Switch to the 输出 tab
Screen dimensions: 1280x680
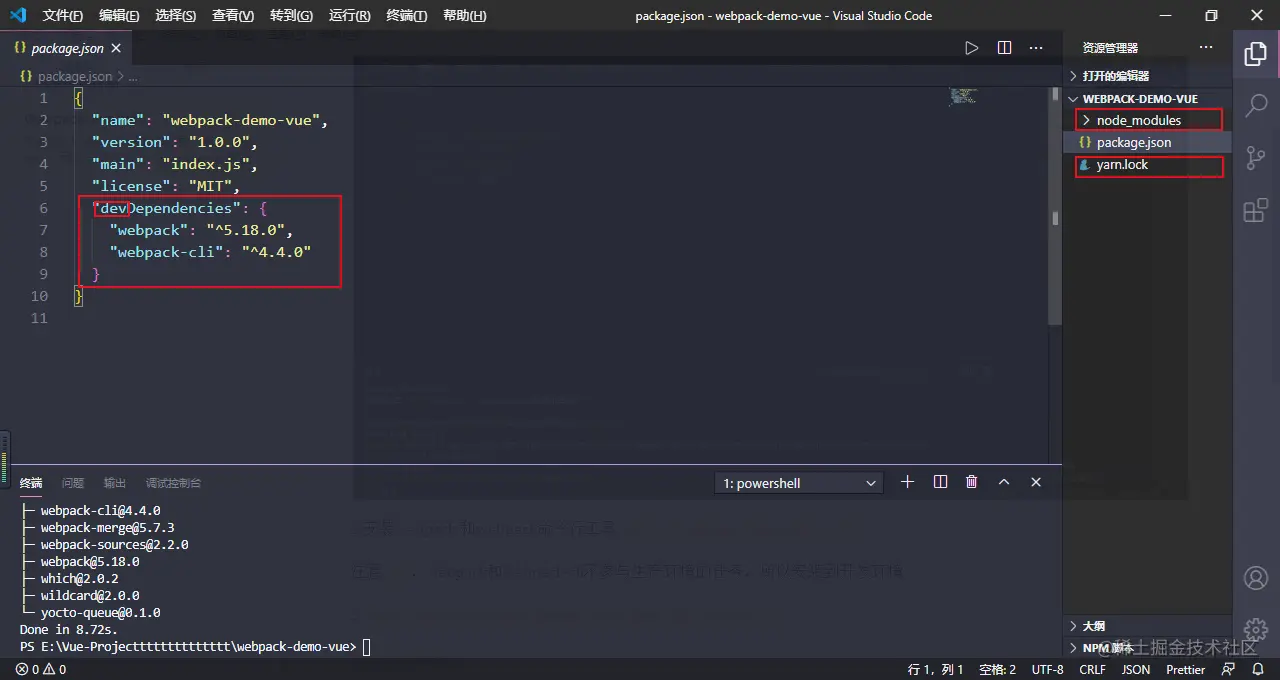pyautogui.click(x=113, y=482)
